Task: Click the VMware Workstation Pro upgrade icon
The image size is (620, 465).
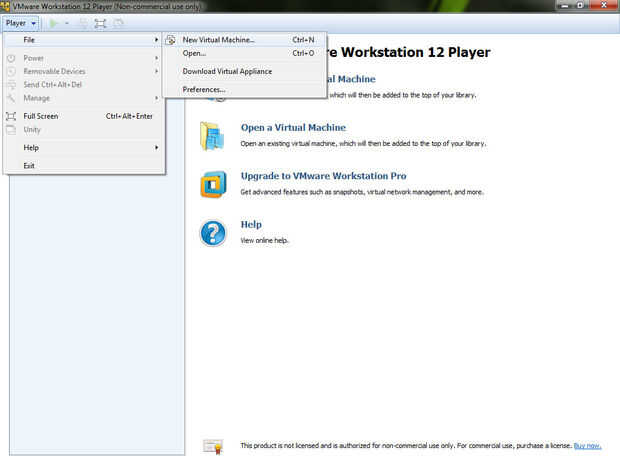Action: [213, 184]
